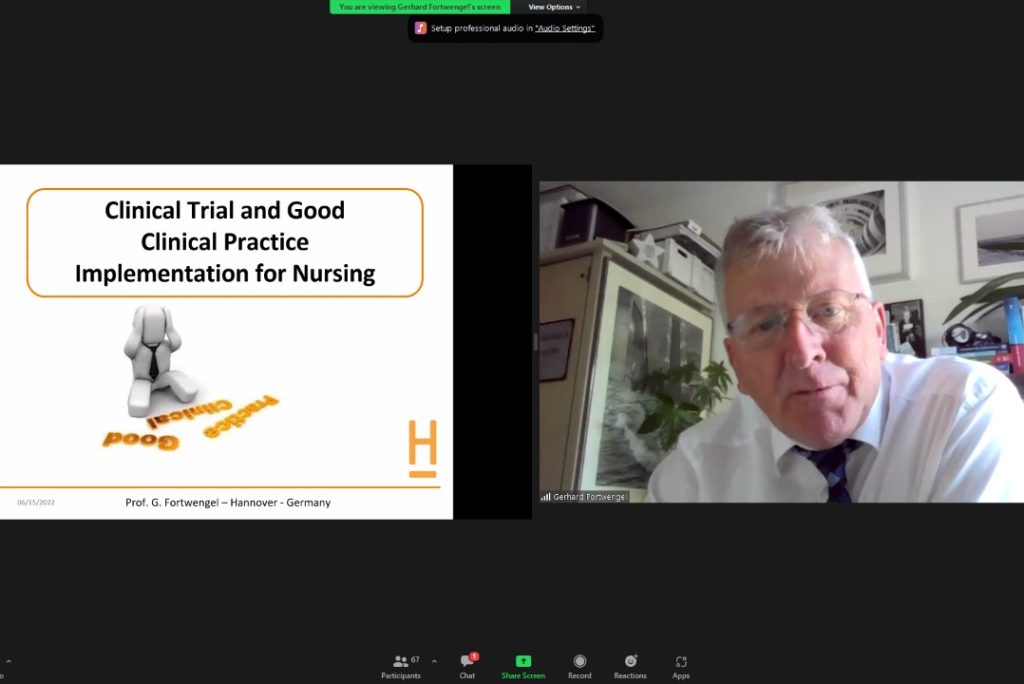This screenshot has width=1024, height=684.
Task: Click the shared slide title box
Action: tap(225, 242)
